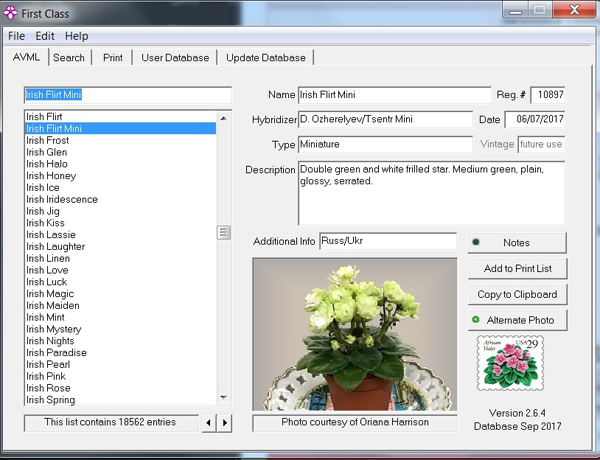Open the Help menu
Screen dimensions: 600x460
pyautogui.click(x=77, y=36)
